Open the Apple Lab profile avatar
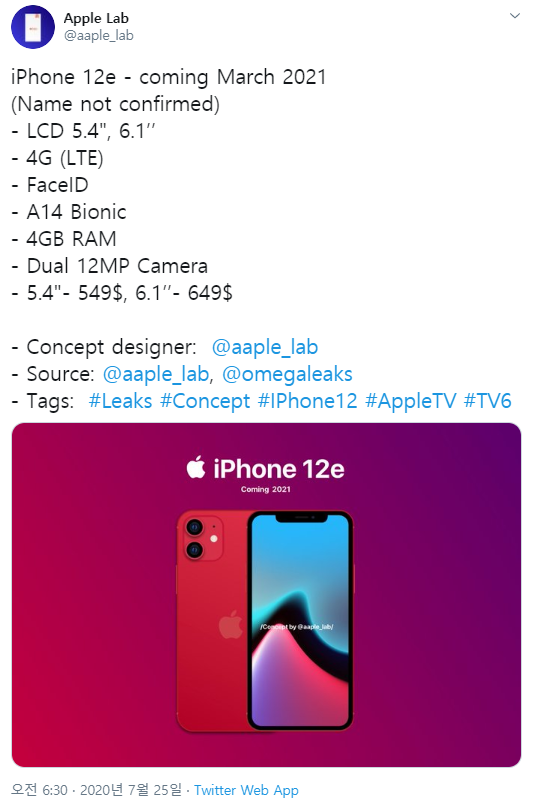Viewport: 533px width, 809px height. [33, 27]
